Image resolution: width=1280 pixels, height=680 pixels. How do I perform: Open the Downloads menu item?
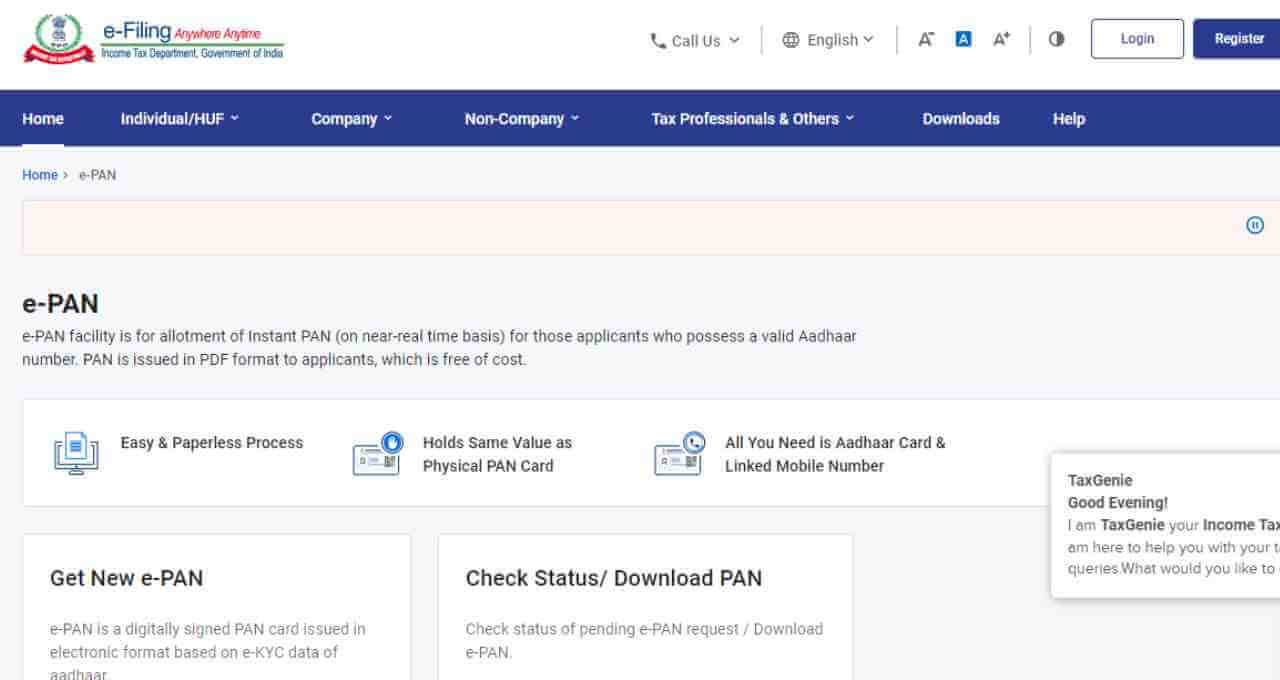point(961,118)
